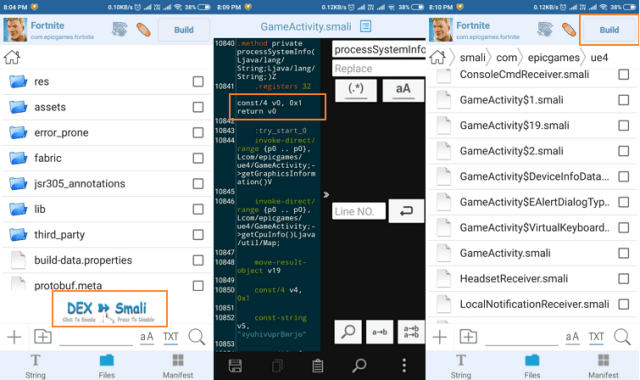The image size is (640, 380).
Task: Focus the Line NO. input field
Action: (359, 211)
